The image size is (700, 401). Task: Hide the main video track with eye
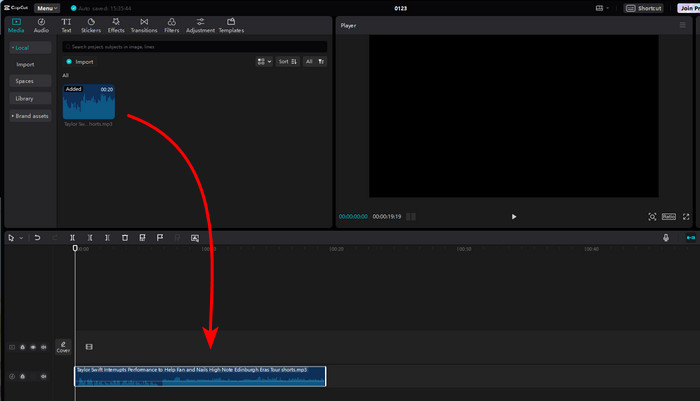click(x=33, y=347)
